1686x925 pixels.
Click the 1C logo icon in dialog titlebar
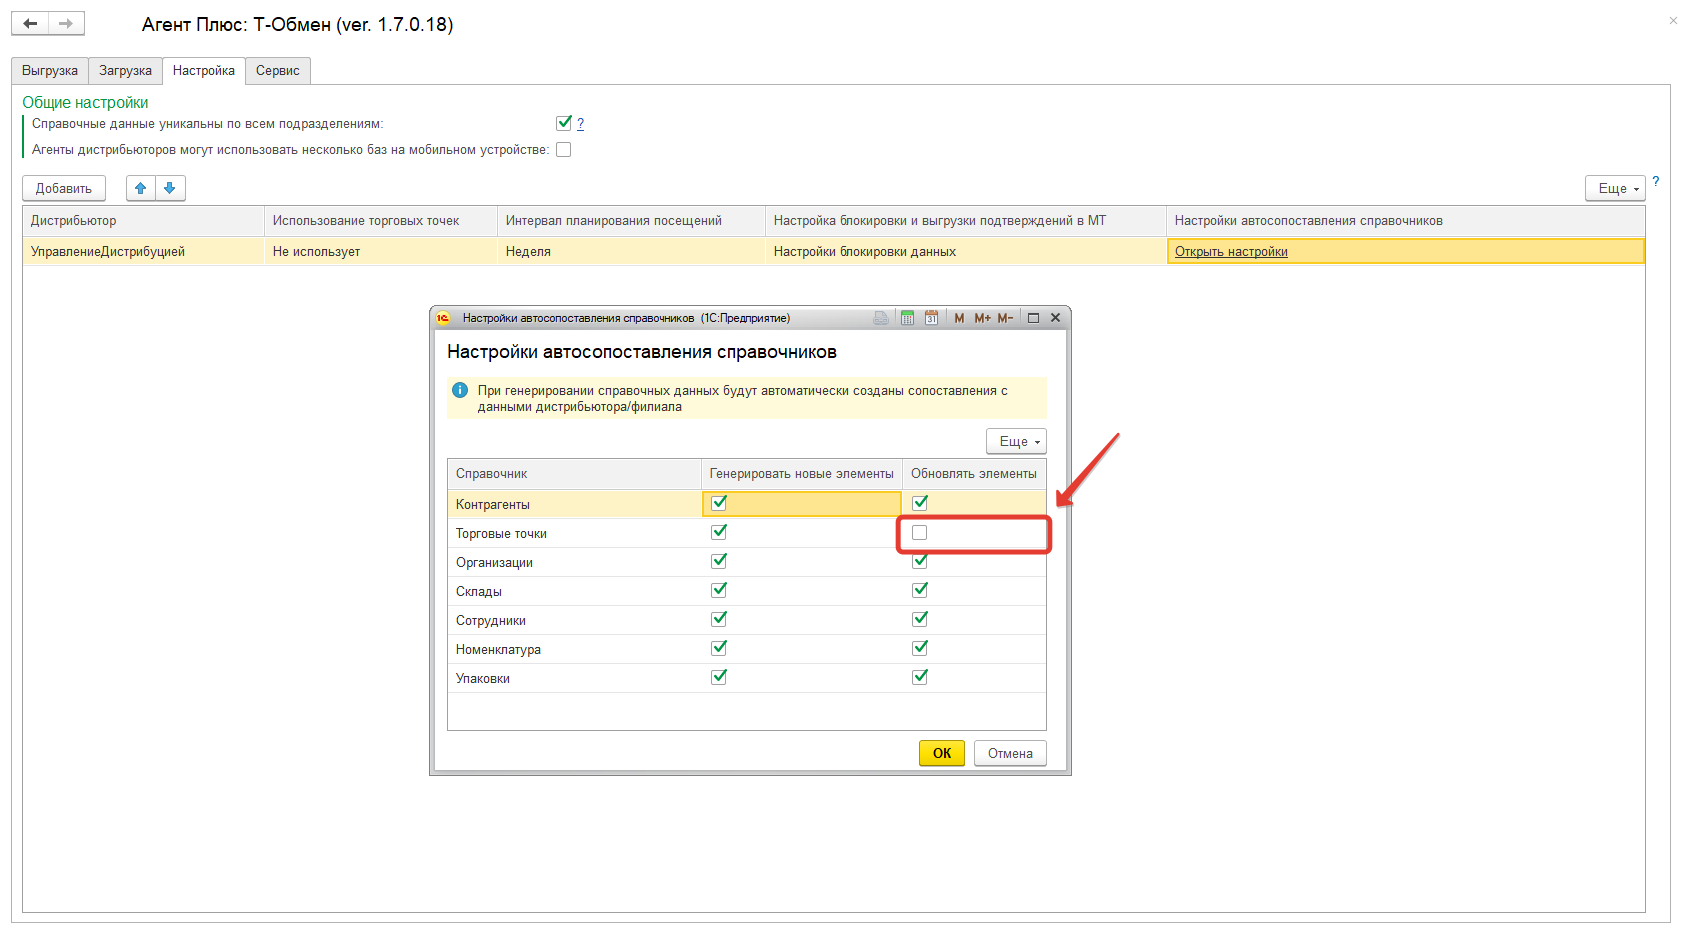pos(443,318)
